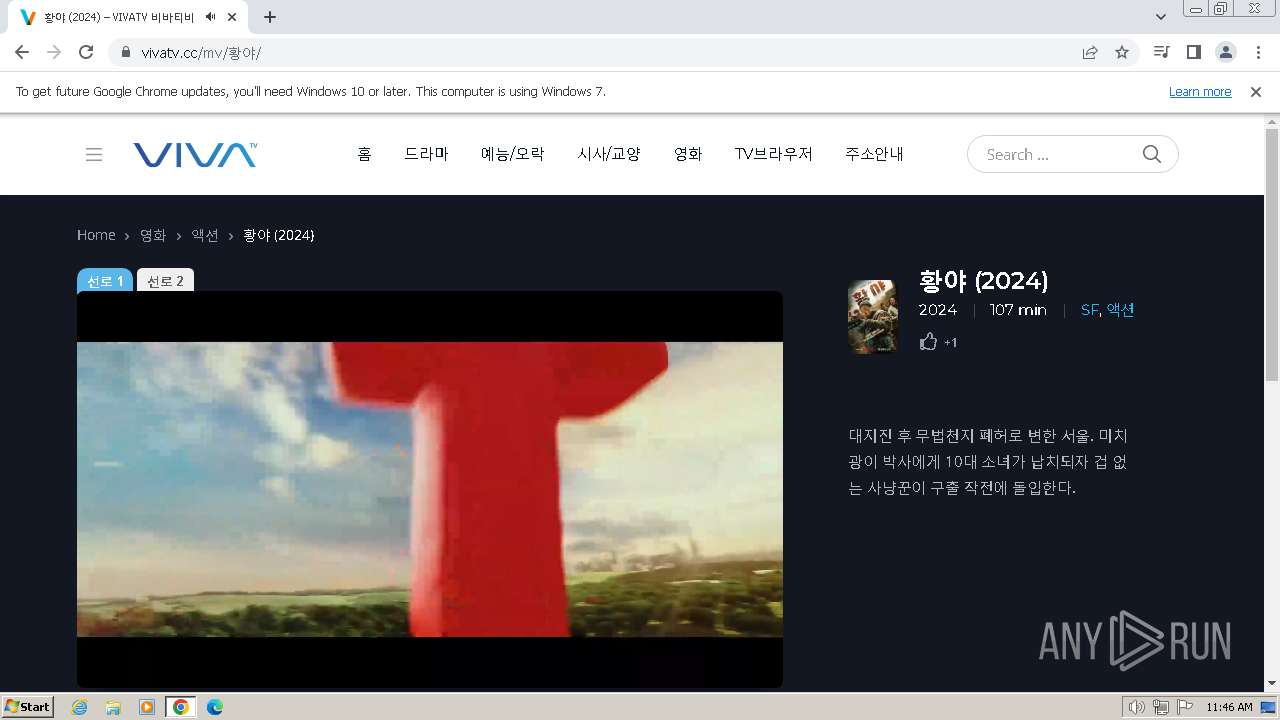The height and width of the screenshot is (720, 1280).
Task: Open Chrome's three-dot menu
Action: (1258, 52)
